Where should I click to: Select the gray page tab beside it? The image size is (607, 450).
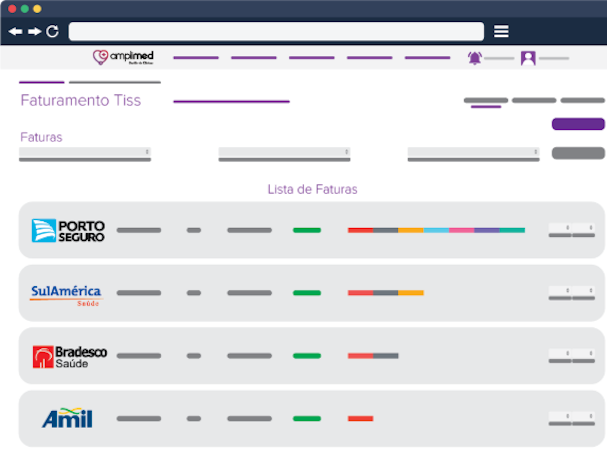point(115,82)
